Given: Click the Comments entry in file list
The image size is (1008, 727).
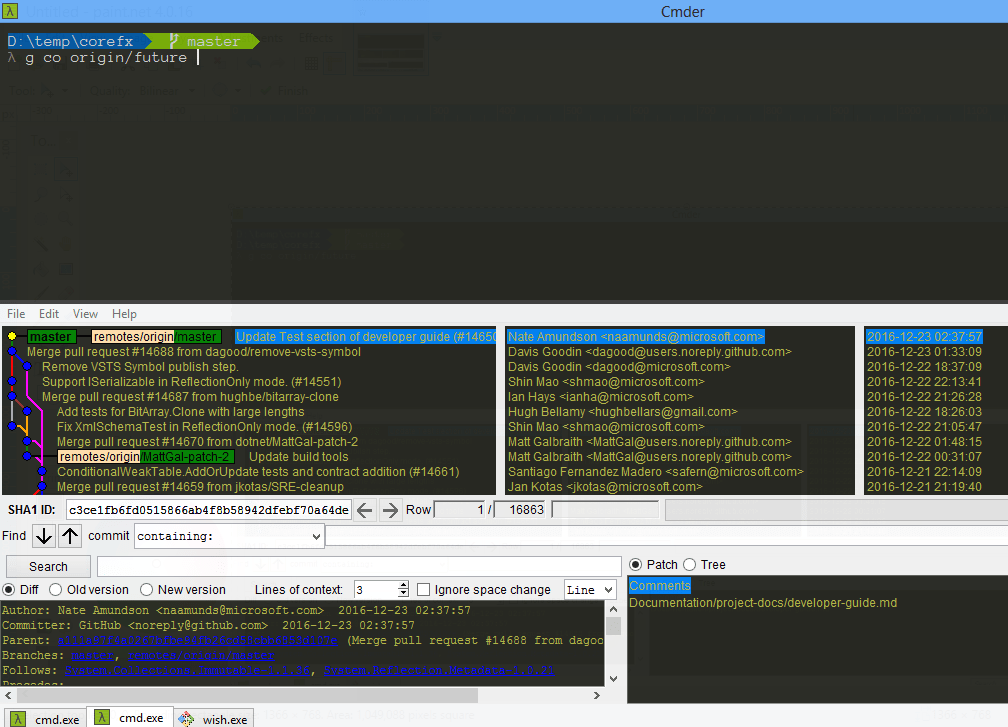Looking at the screenshot, I should pyautogui.click(x=660, y=586).
